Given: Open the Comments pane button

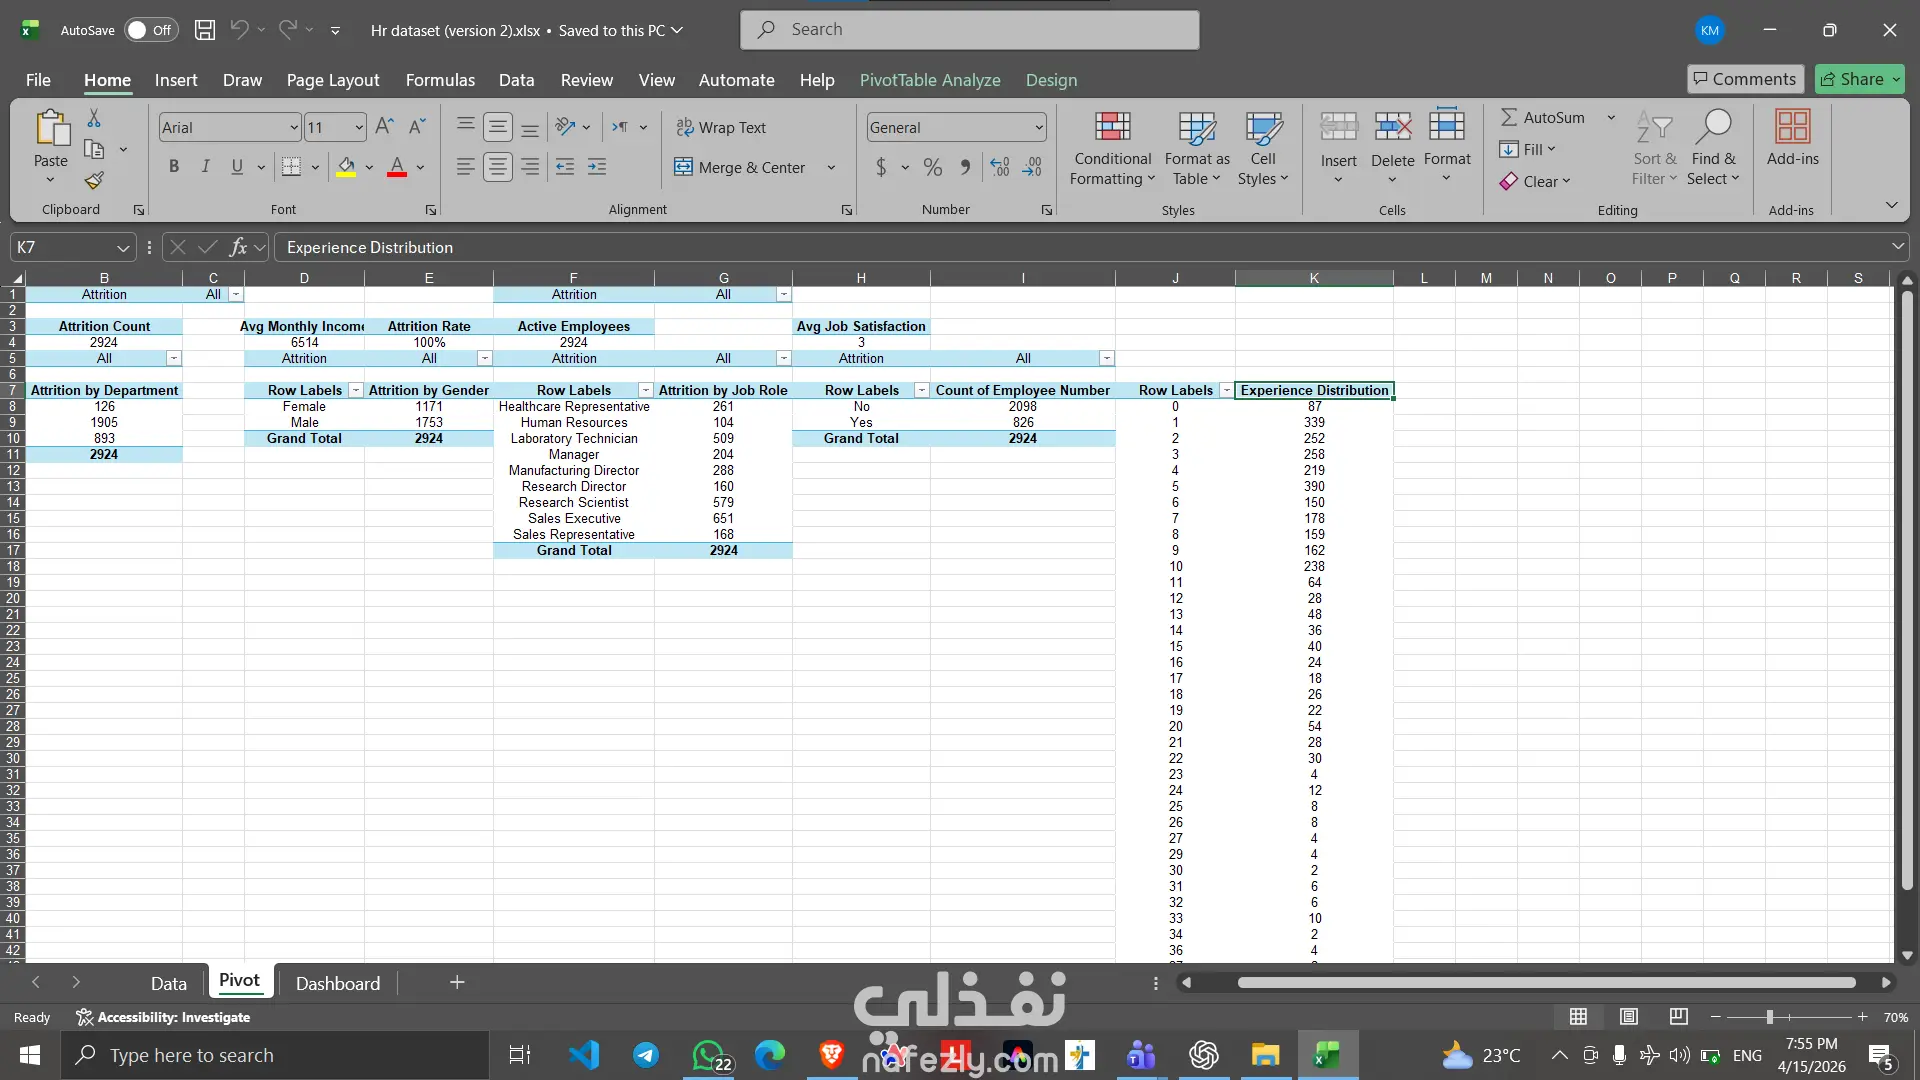Looking at the screenshot, I should point(1745,79).
